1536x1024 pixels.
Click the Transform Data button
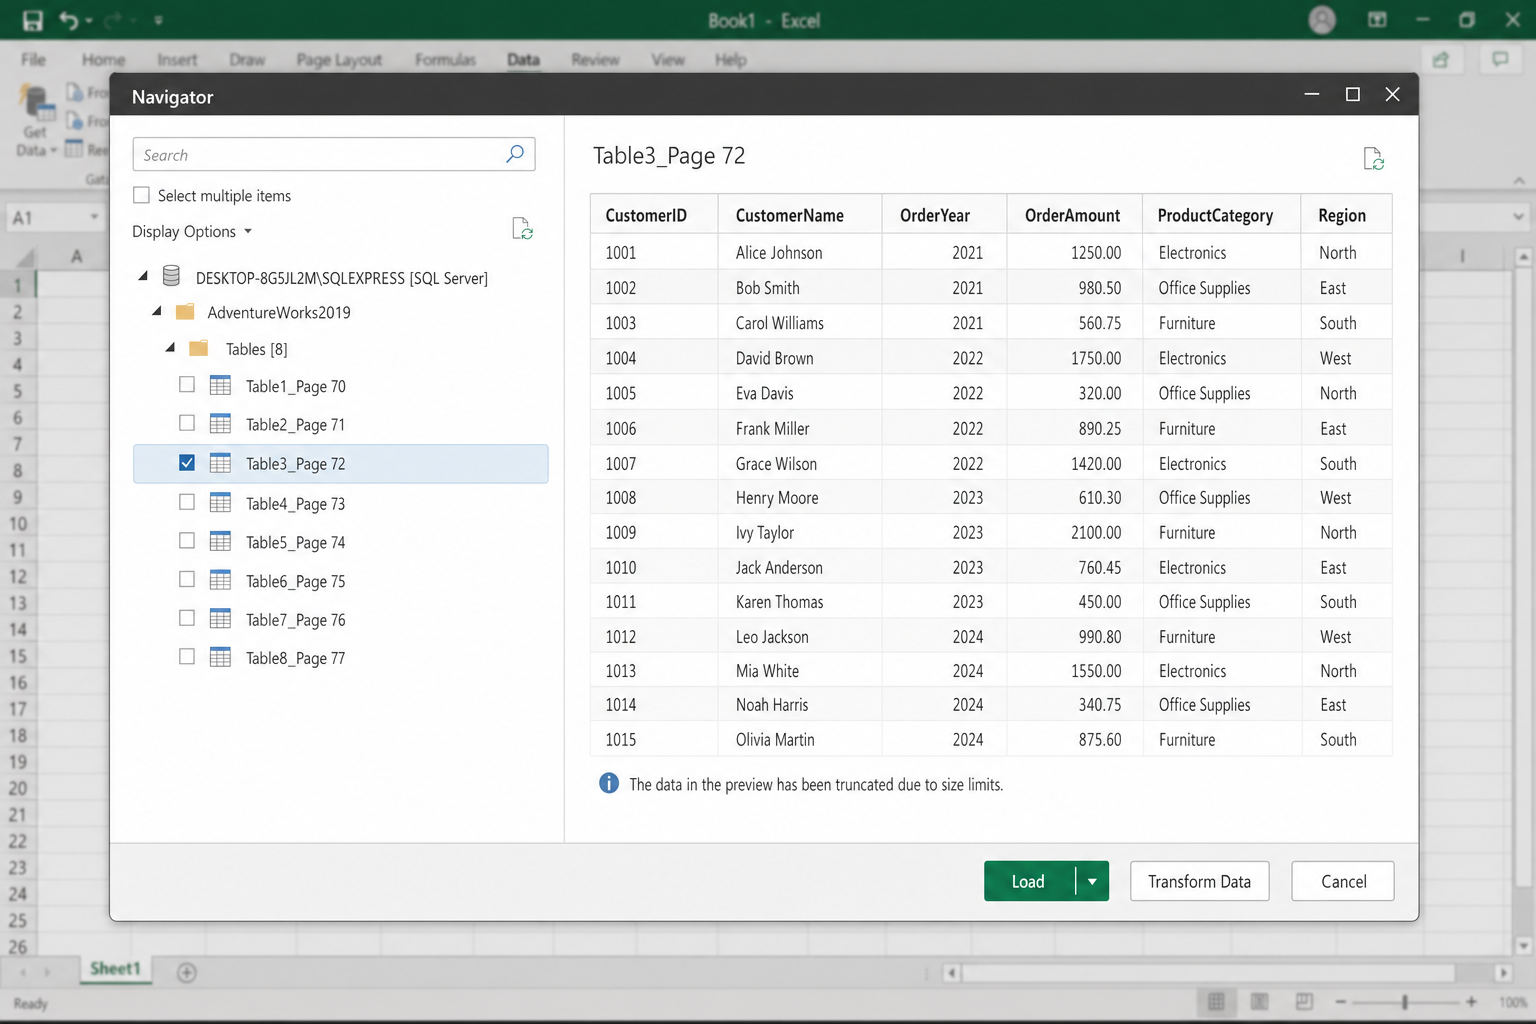pyautogui.click(x=1199, y=881)
